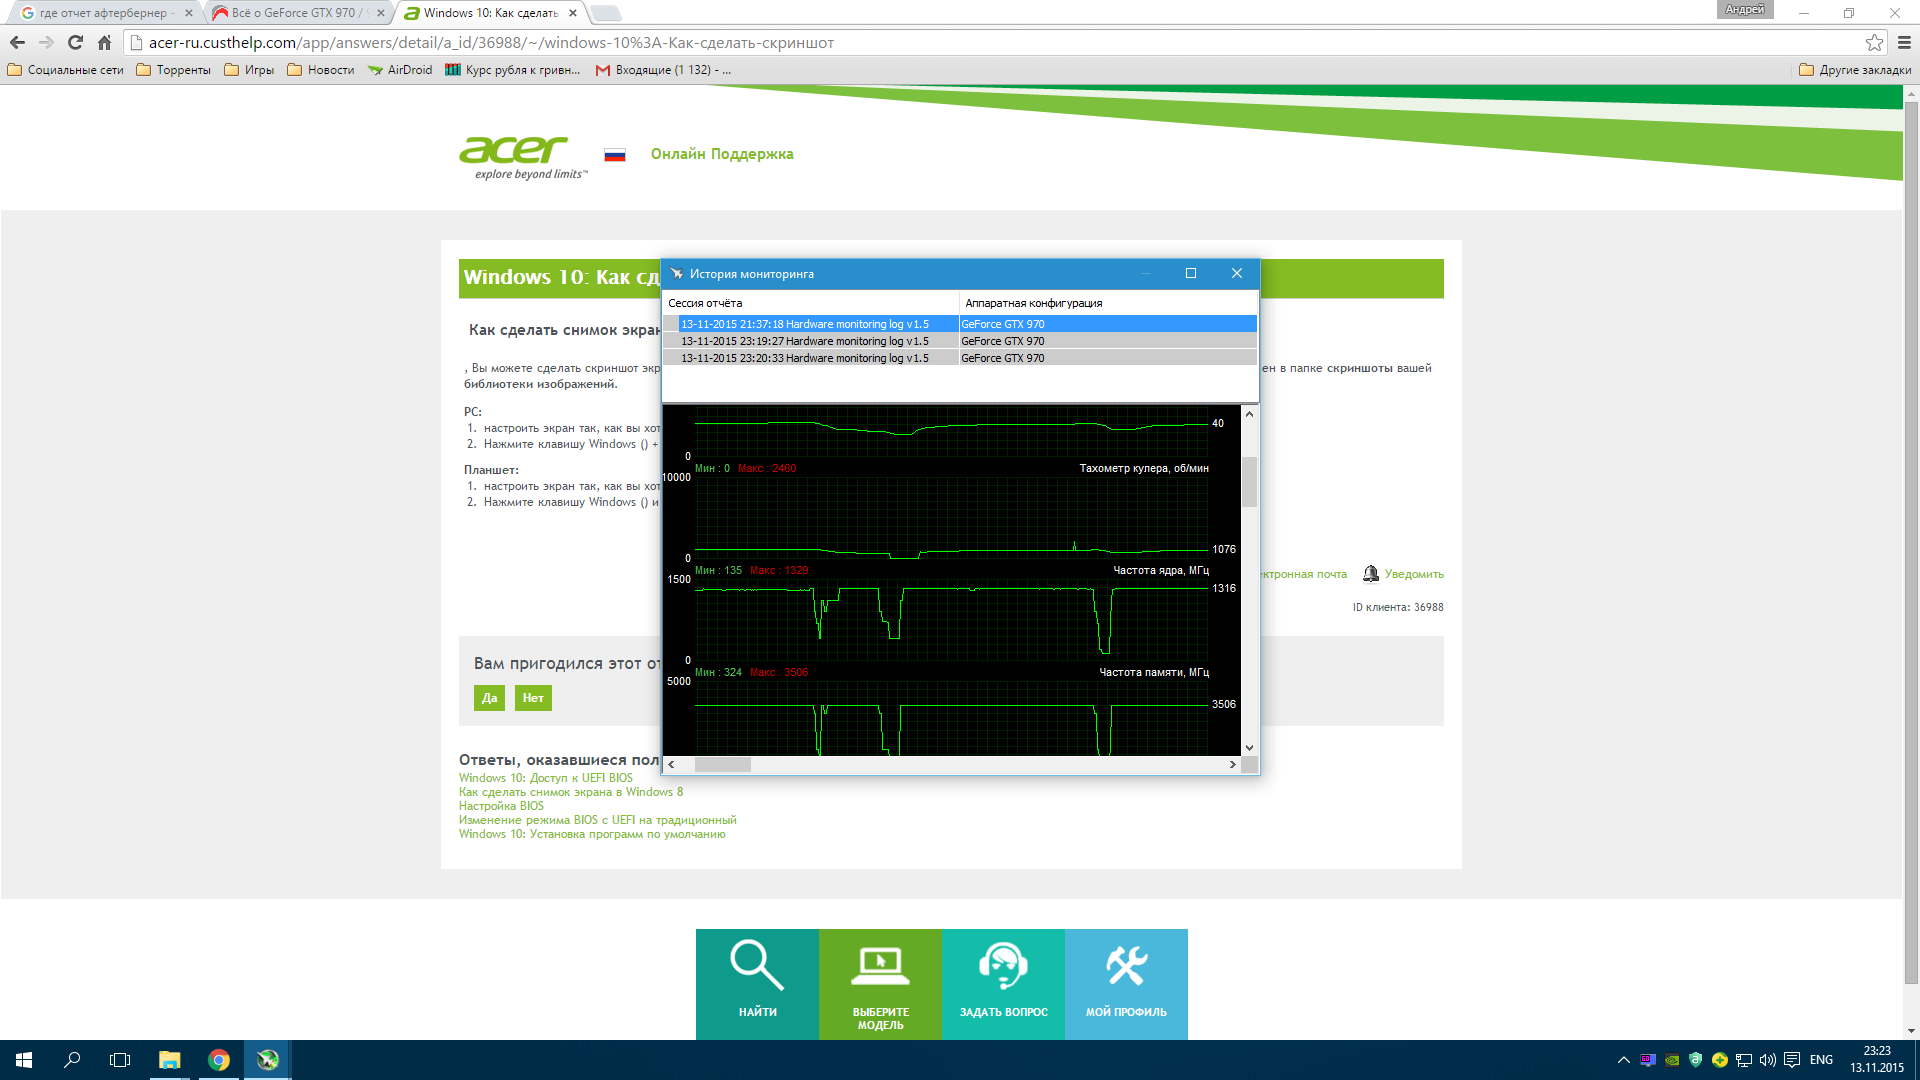Select the 23:19:27 hardware monitoring log session

(x=805, y=341)
